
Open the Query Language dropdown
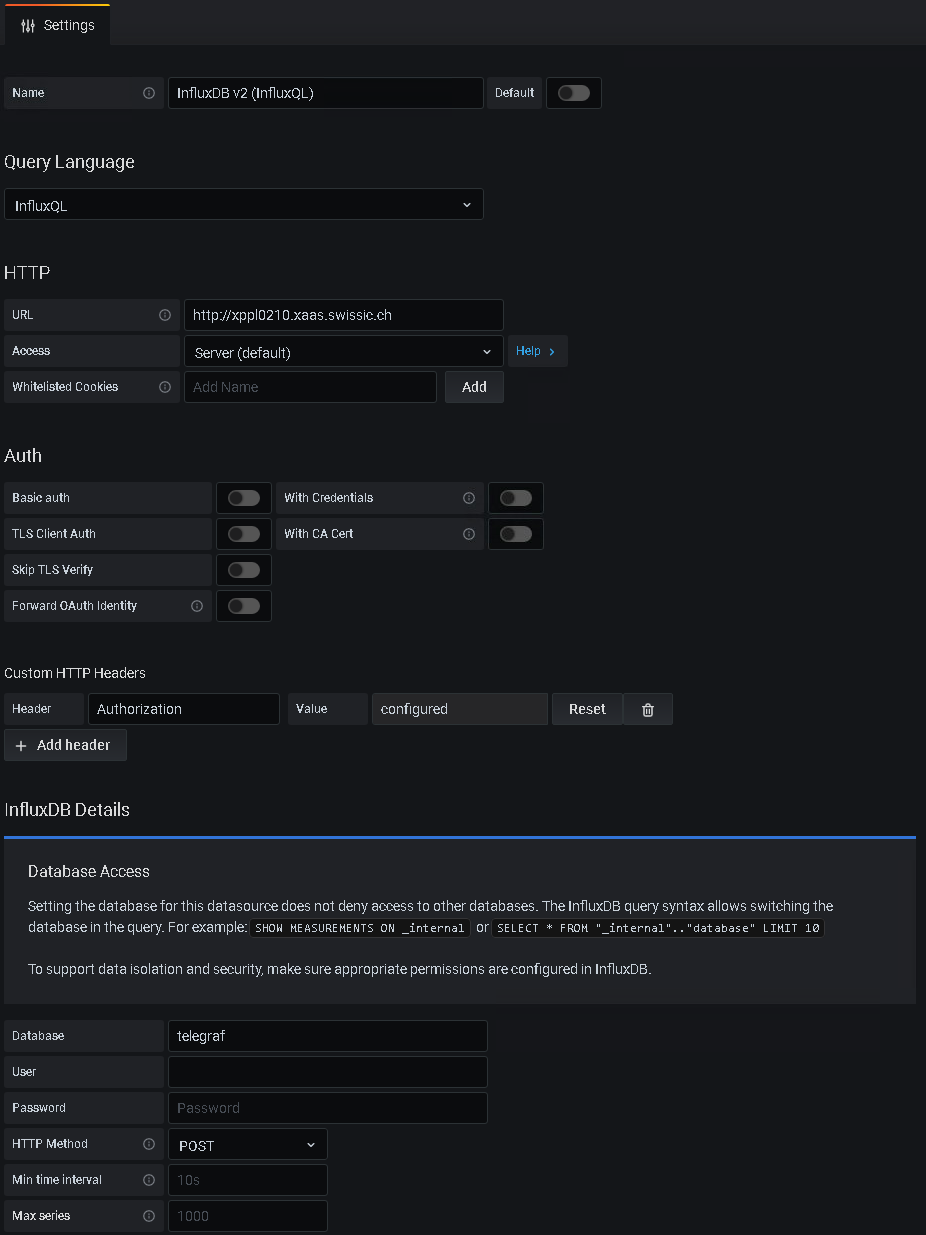point(244,203)
